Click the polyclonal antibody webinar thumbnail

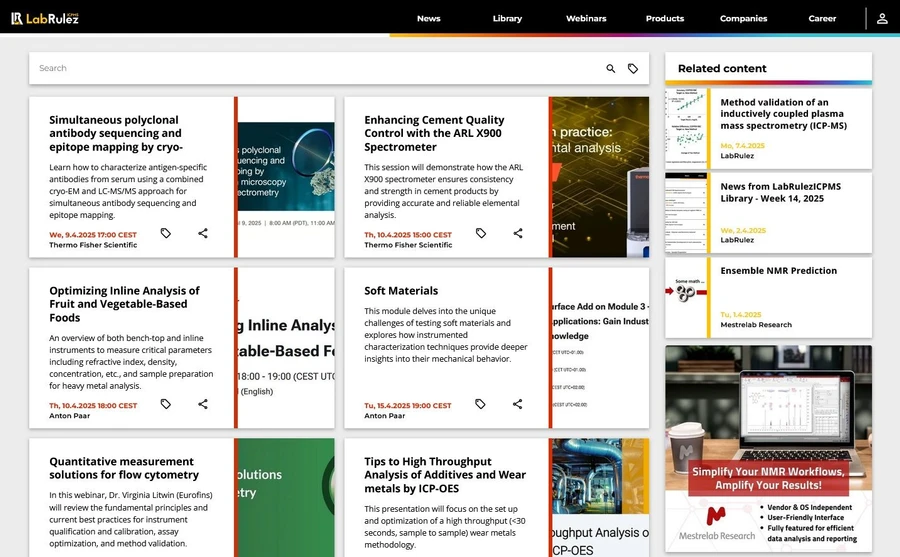[286, 177]
